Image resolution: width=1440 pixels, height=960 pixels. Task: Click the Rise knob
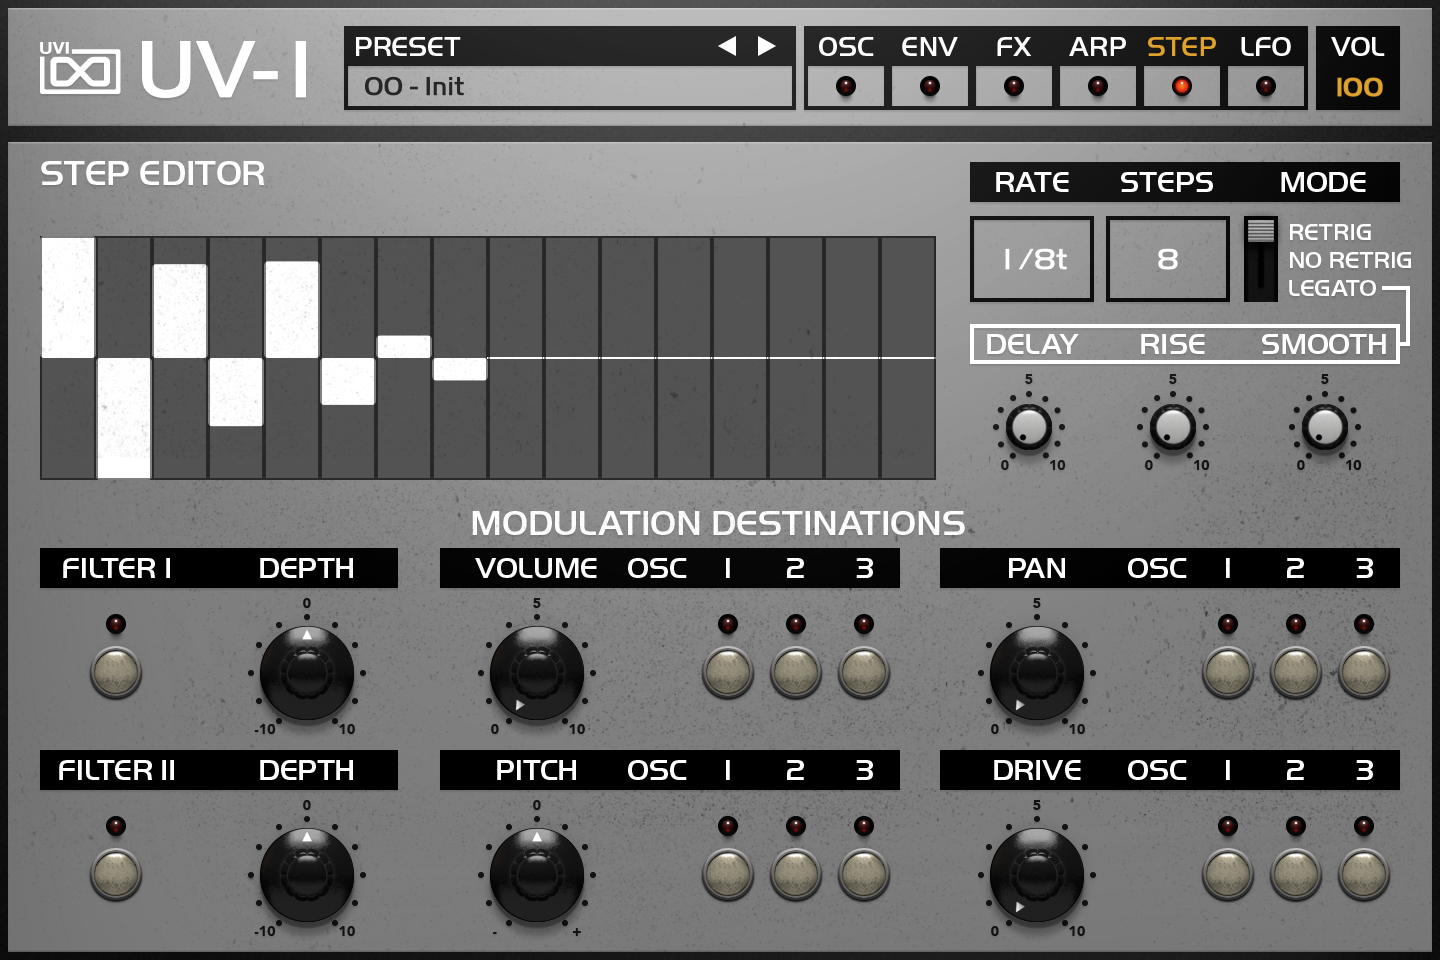[x=1173, y=428]
